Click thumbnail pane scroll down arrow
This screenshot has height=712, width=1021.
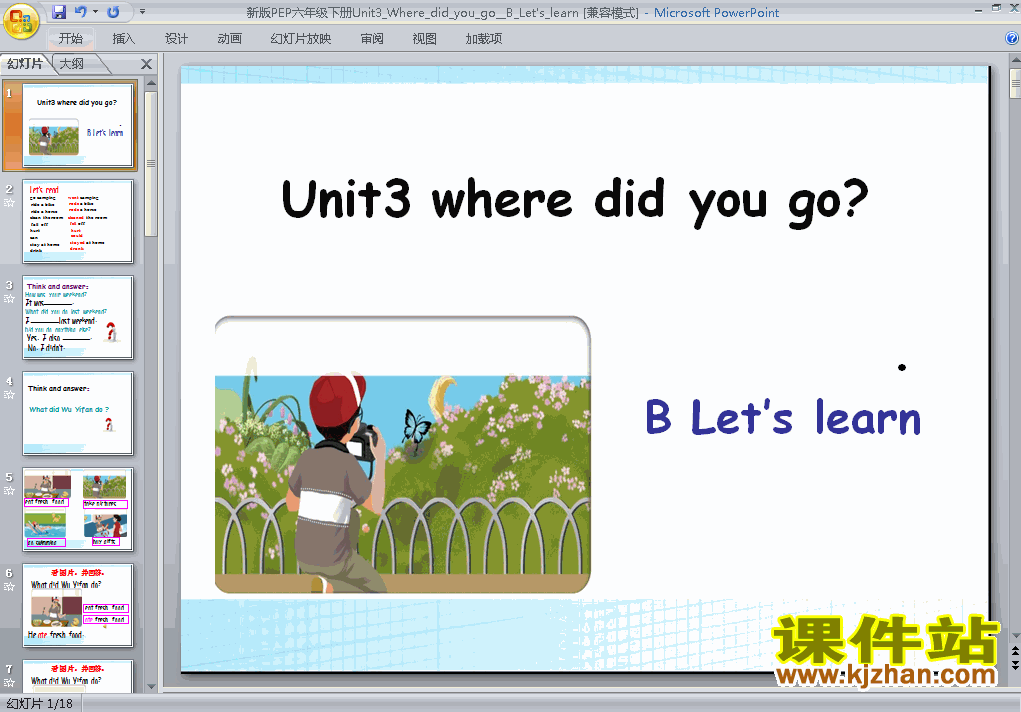point(151,687)
